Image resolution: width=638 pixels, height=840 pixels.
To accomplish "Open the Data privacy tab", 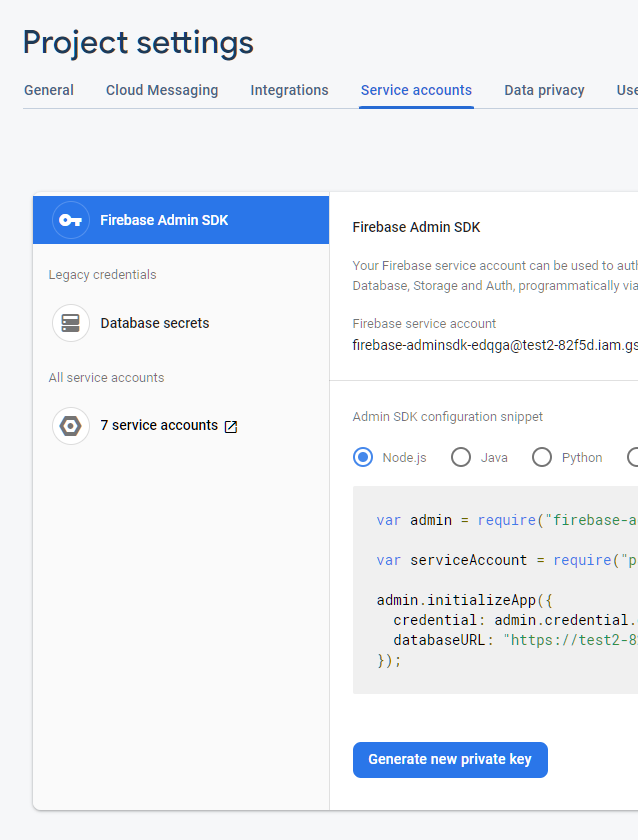I will point(544,90).
